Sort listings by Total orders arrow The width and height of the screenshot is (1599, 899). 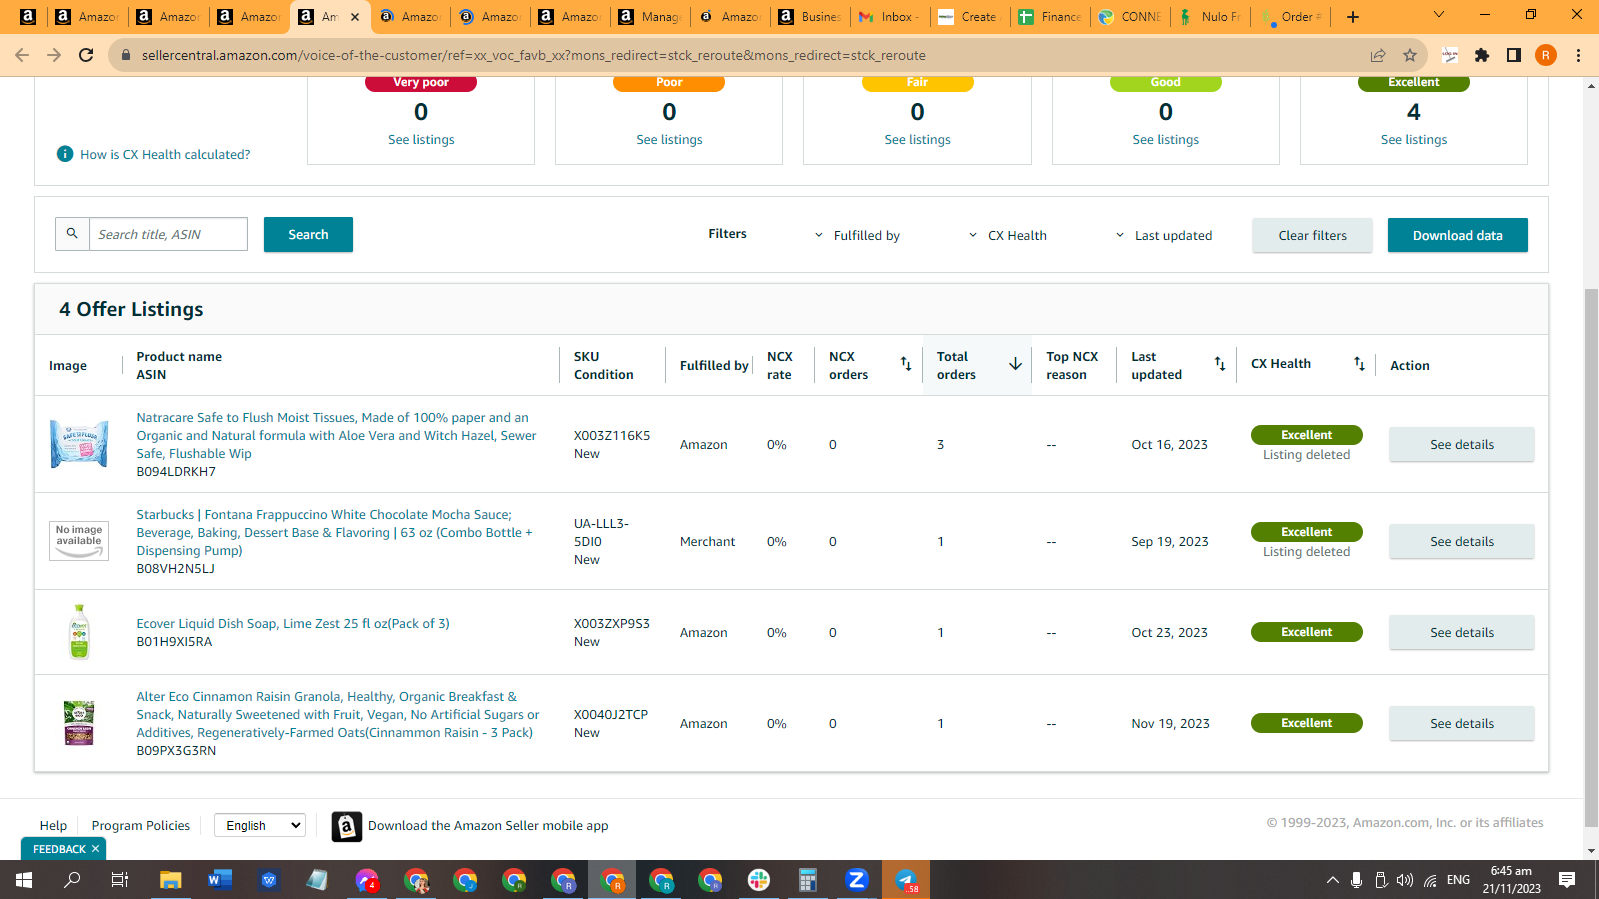pyautogui.click(x=1015, y=364)
